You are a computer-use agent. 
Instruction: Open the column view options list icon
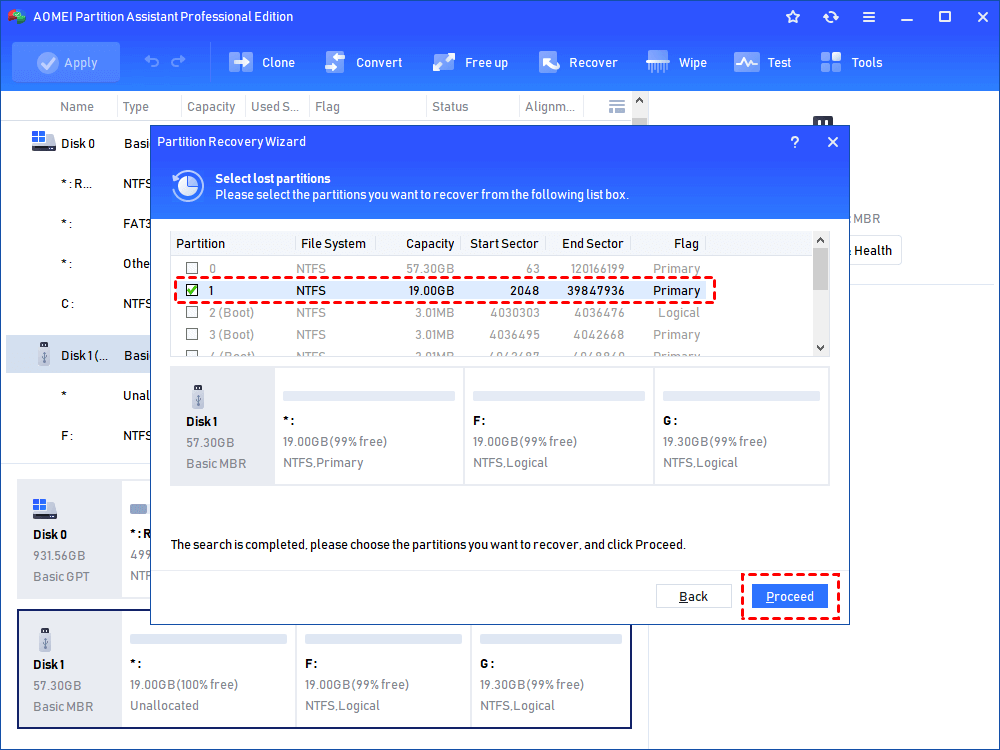click(617, 107)
